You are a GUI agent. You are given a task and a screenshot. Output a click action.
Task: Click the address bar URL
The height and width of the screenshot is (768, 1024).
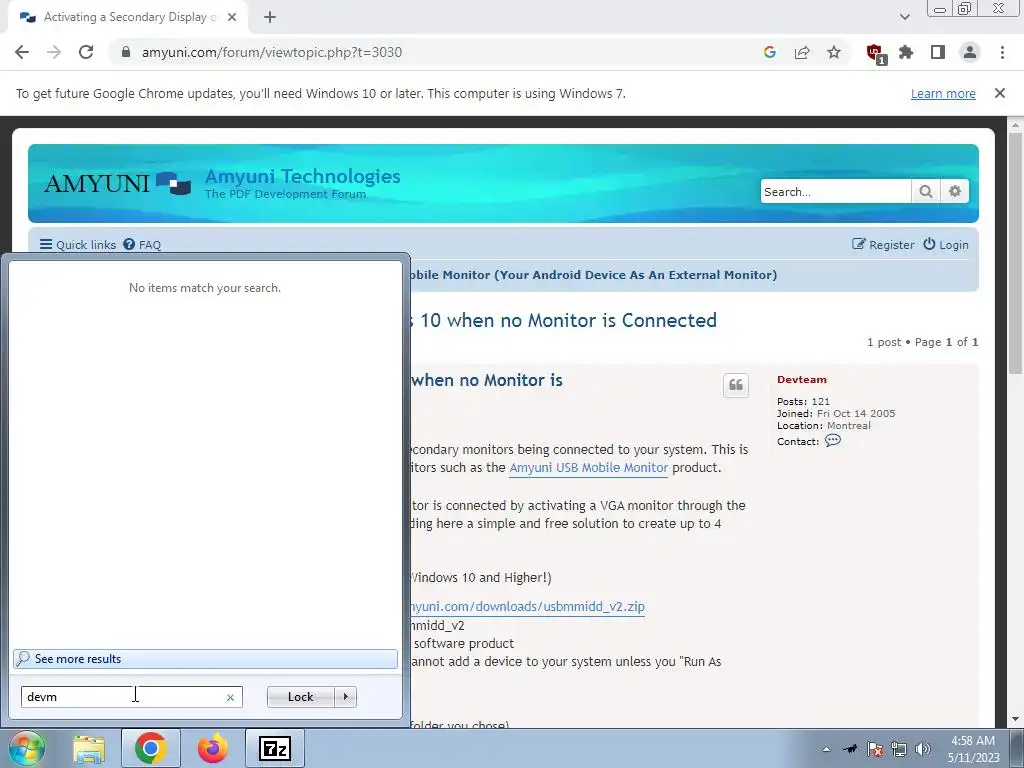click(272, 52)
